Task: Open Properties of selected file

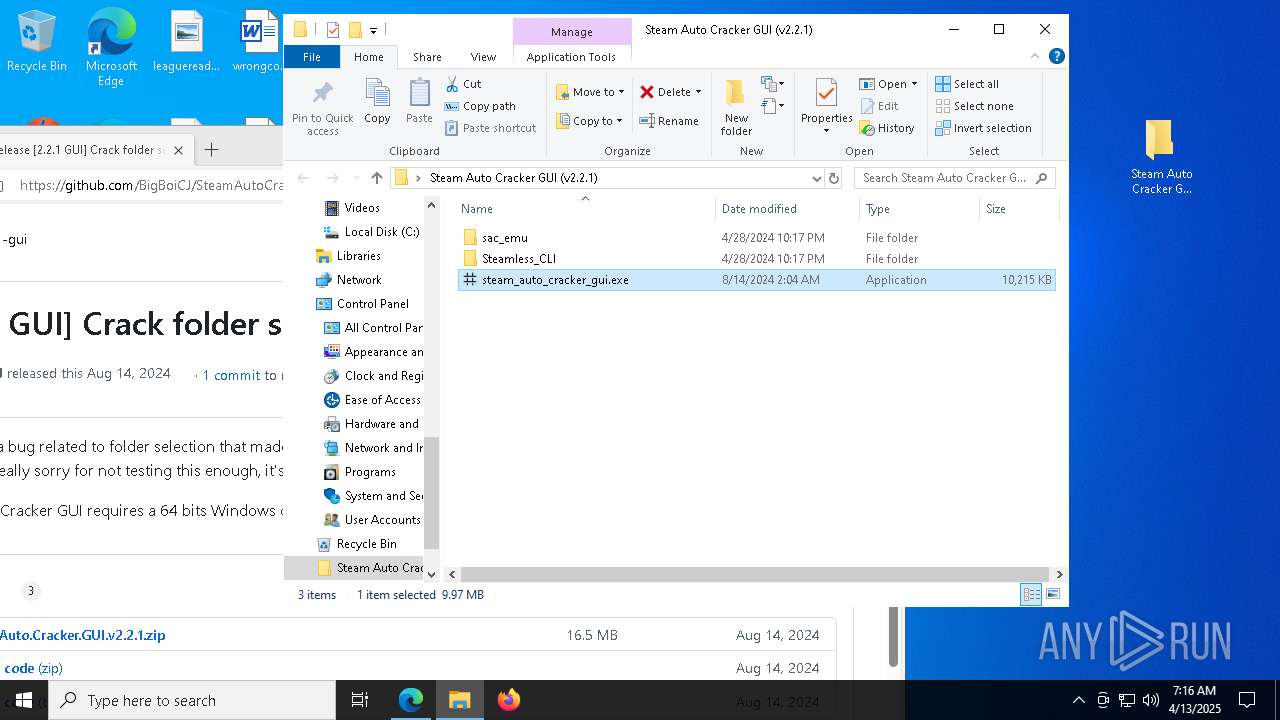Action: (826, 107)
